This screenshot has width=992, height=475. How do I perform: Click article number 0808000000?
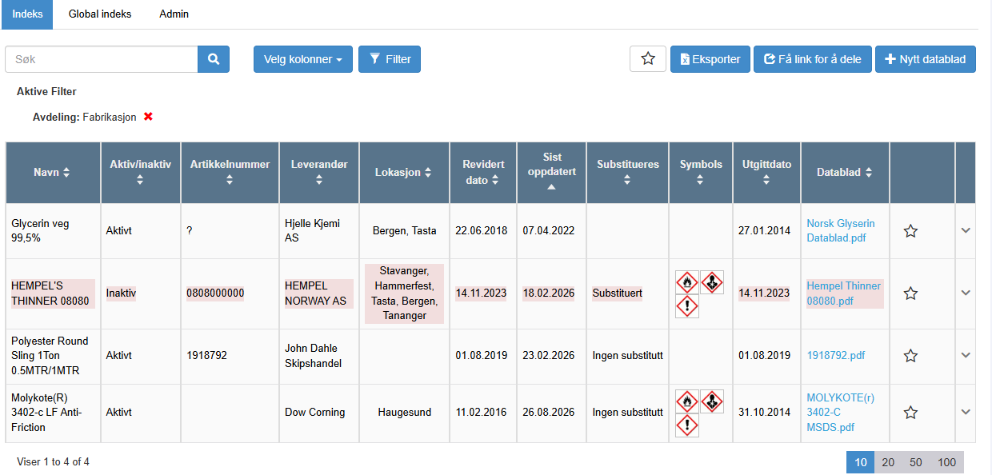point(215,293)
